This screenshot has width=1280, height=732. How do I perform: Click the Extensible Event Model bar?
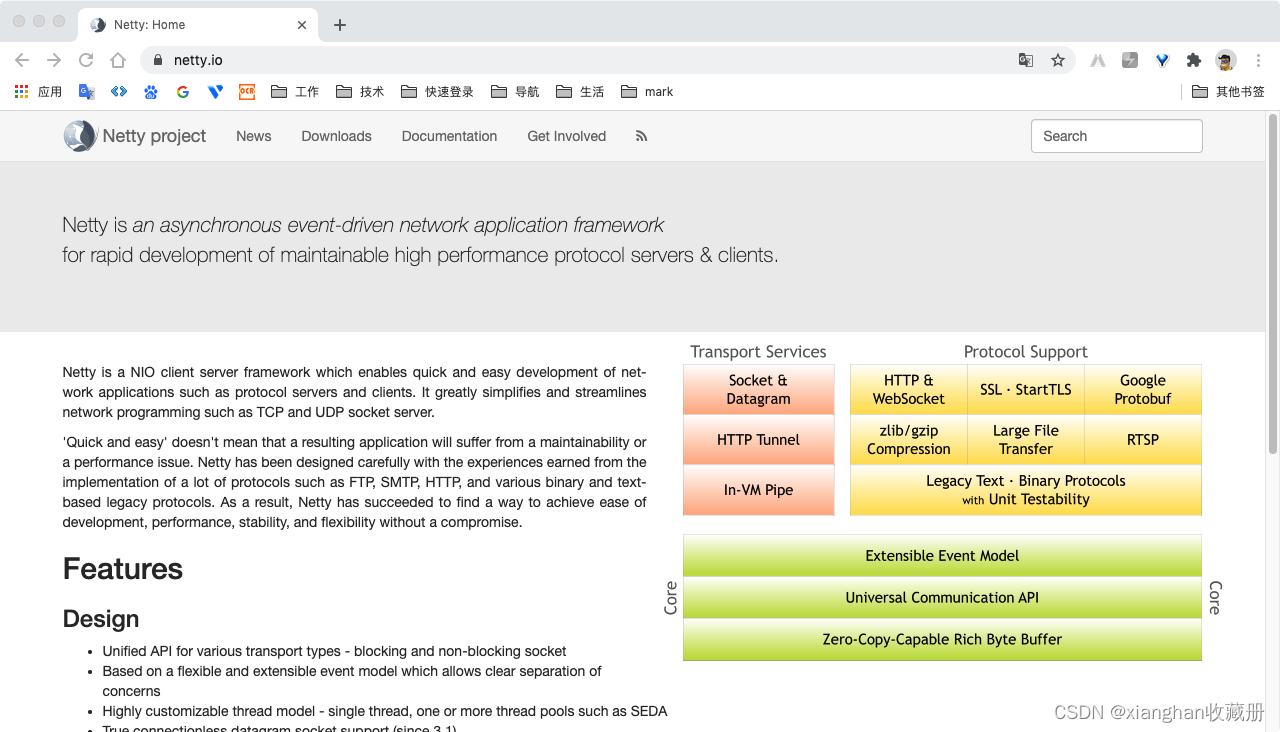(x=942, y=556)
